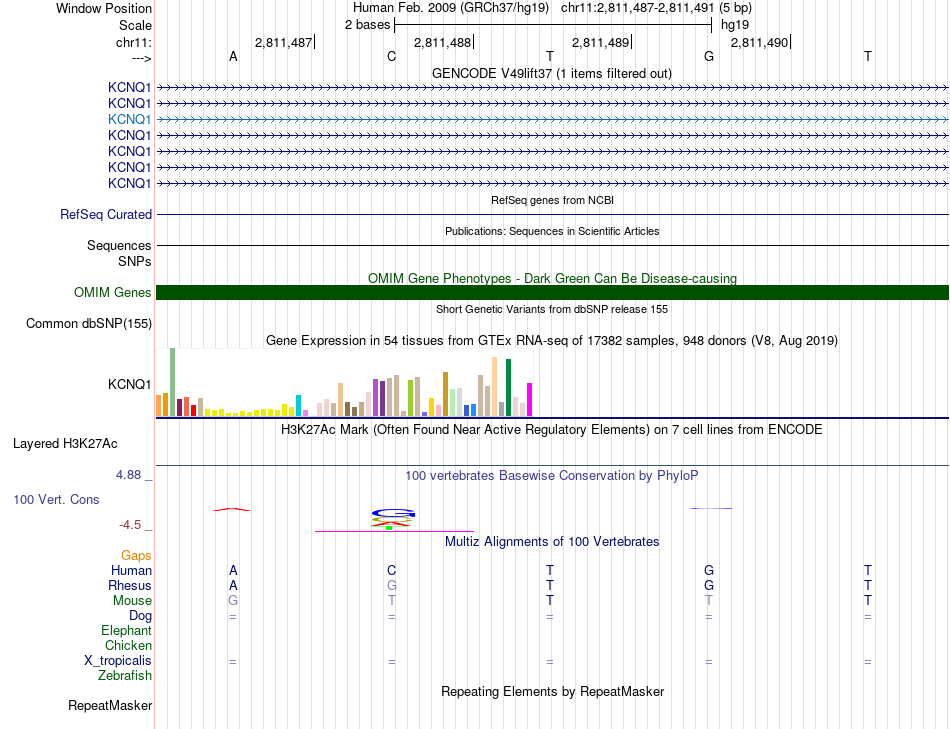
Task: Click the Human species label
Action: [131, 571]
